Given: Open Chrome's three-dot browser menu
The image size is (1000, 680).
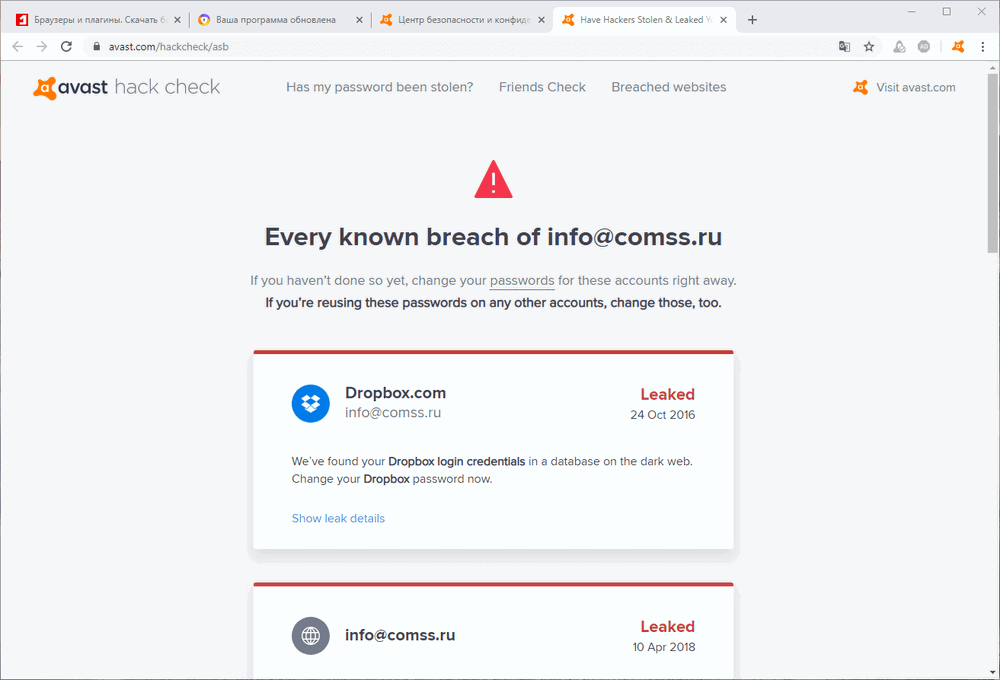Looking at the screenshot, I should pos(984,46).
